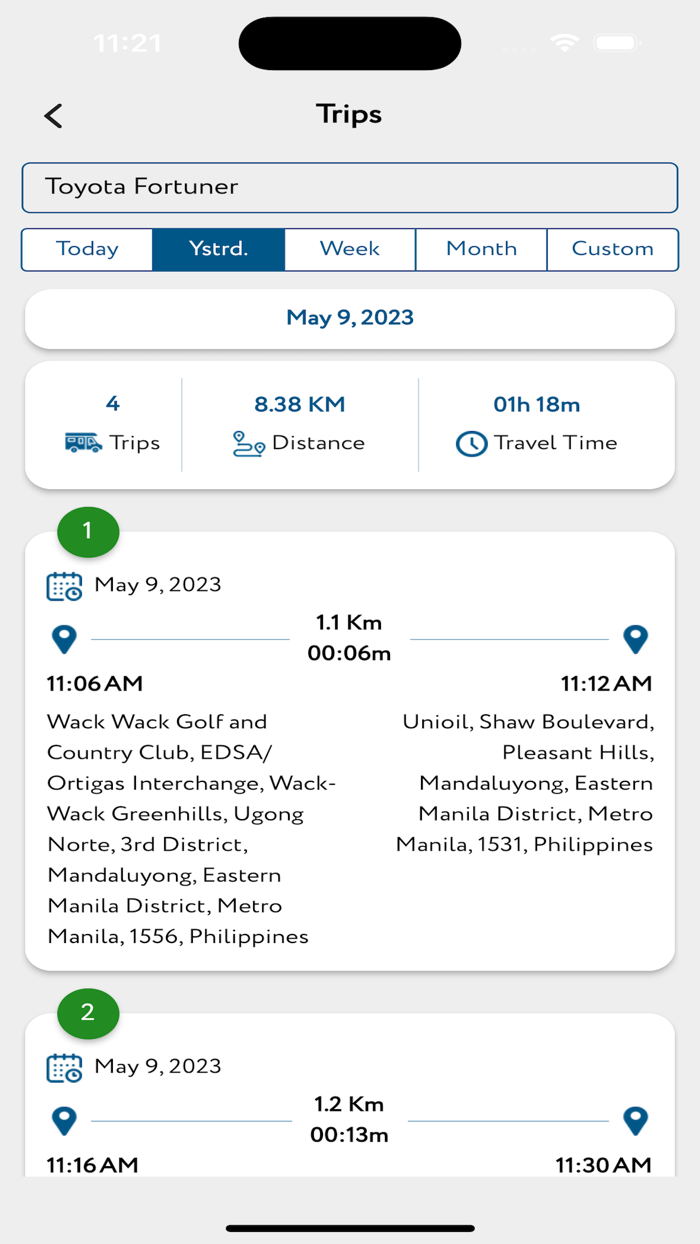
Task: Tap the green badge numbered 1
Action: [x=87, y=532]
